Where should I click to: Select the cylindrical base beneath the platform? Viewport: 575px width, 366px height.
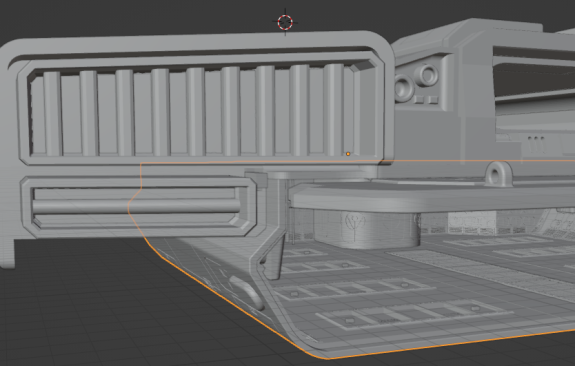(x=367, y=229)
